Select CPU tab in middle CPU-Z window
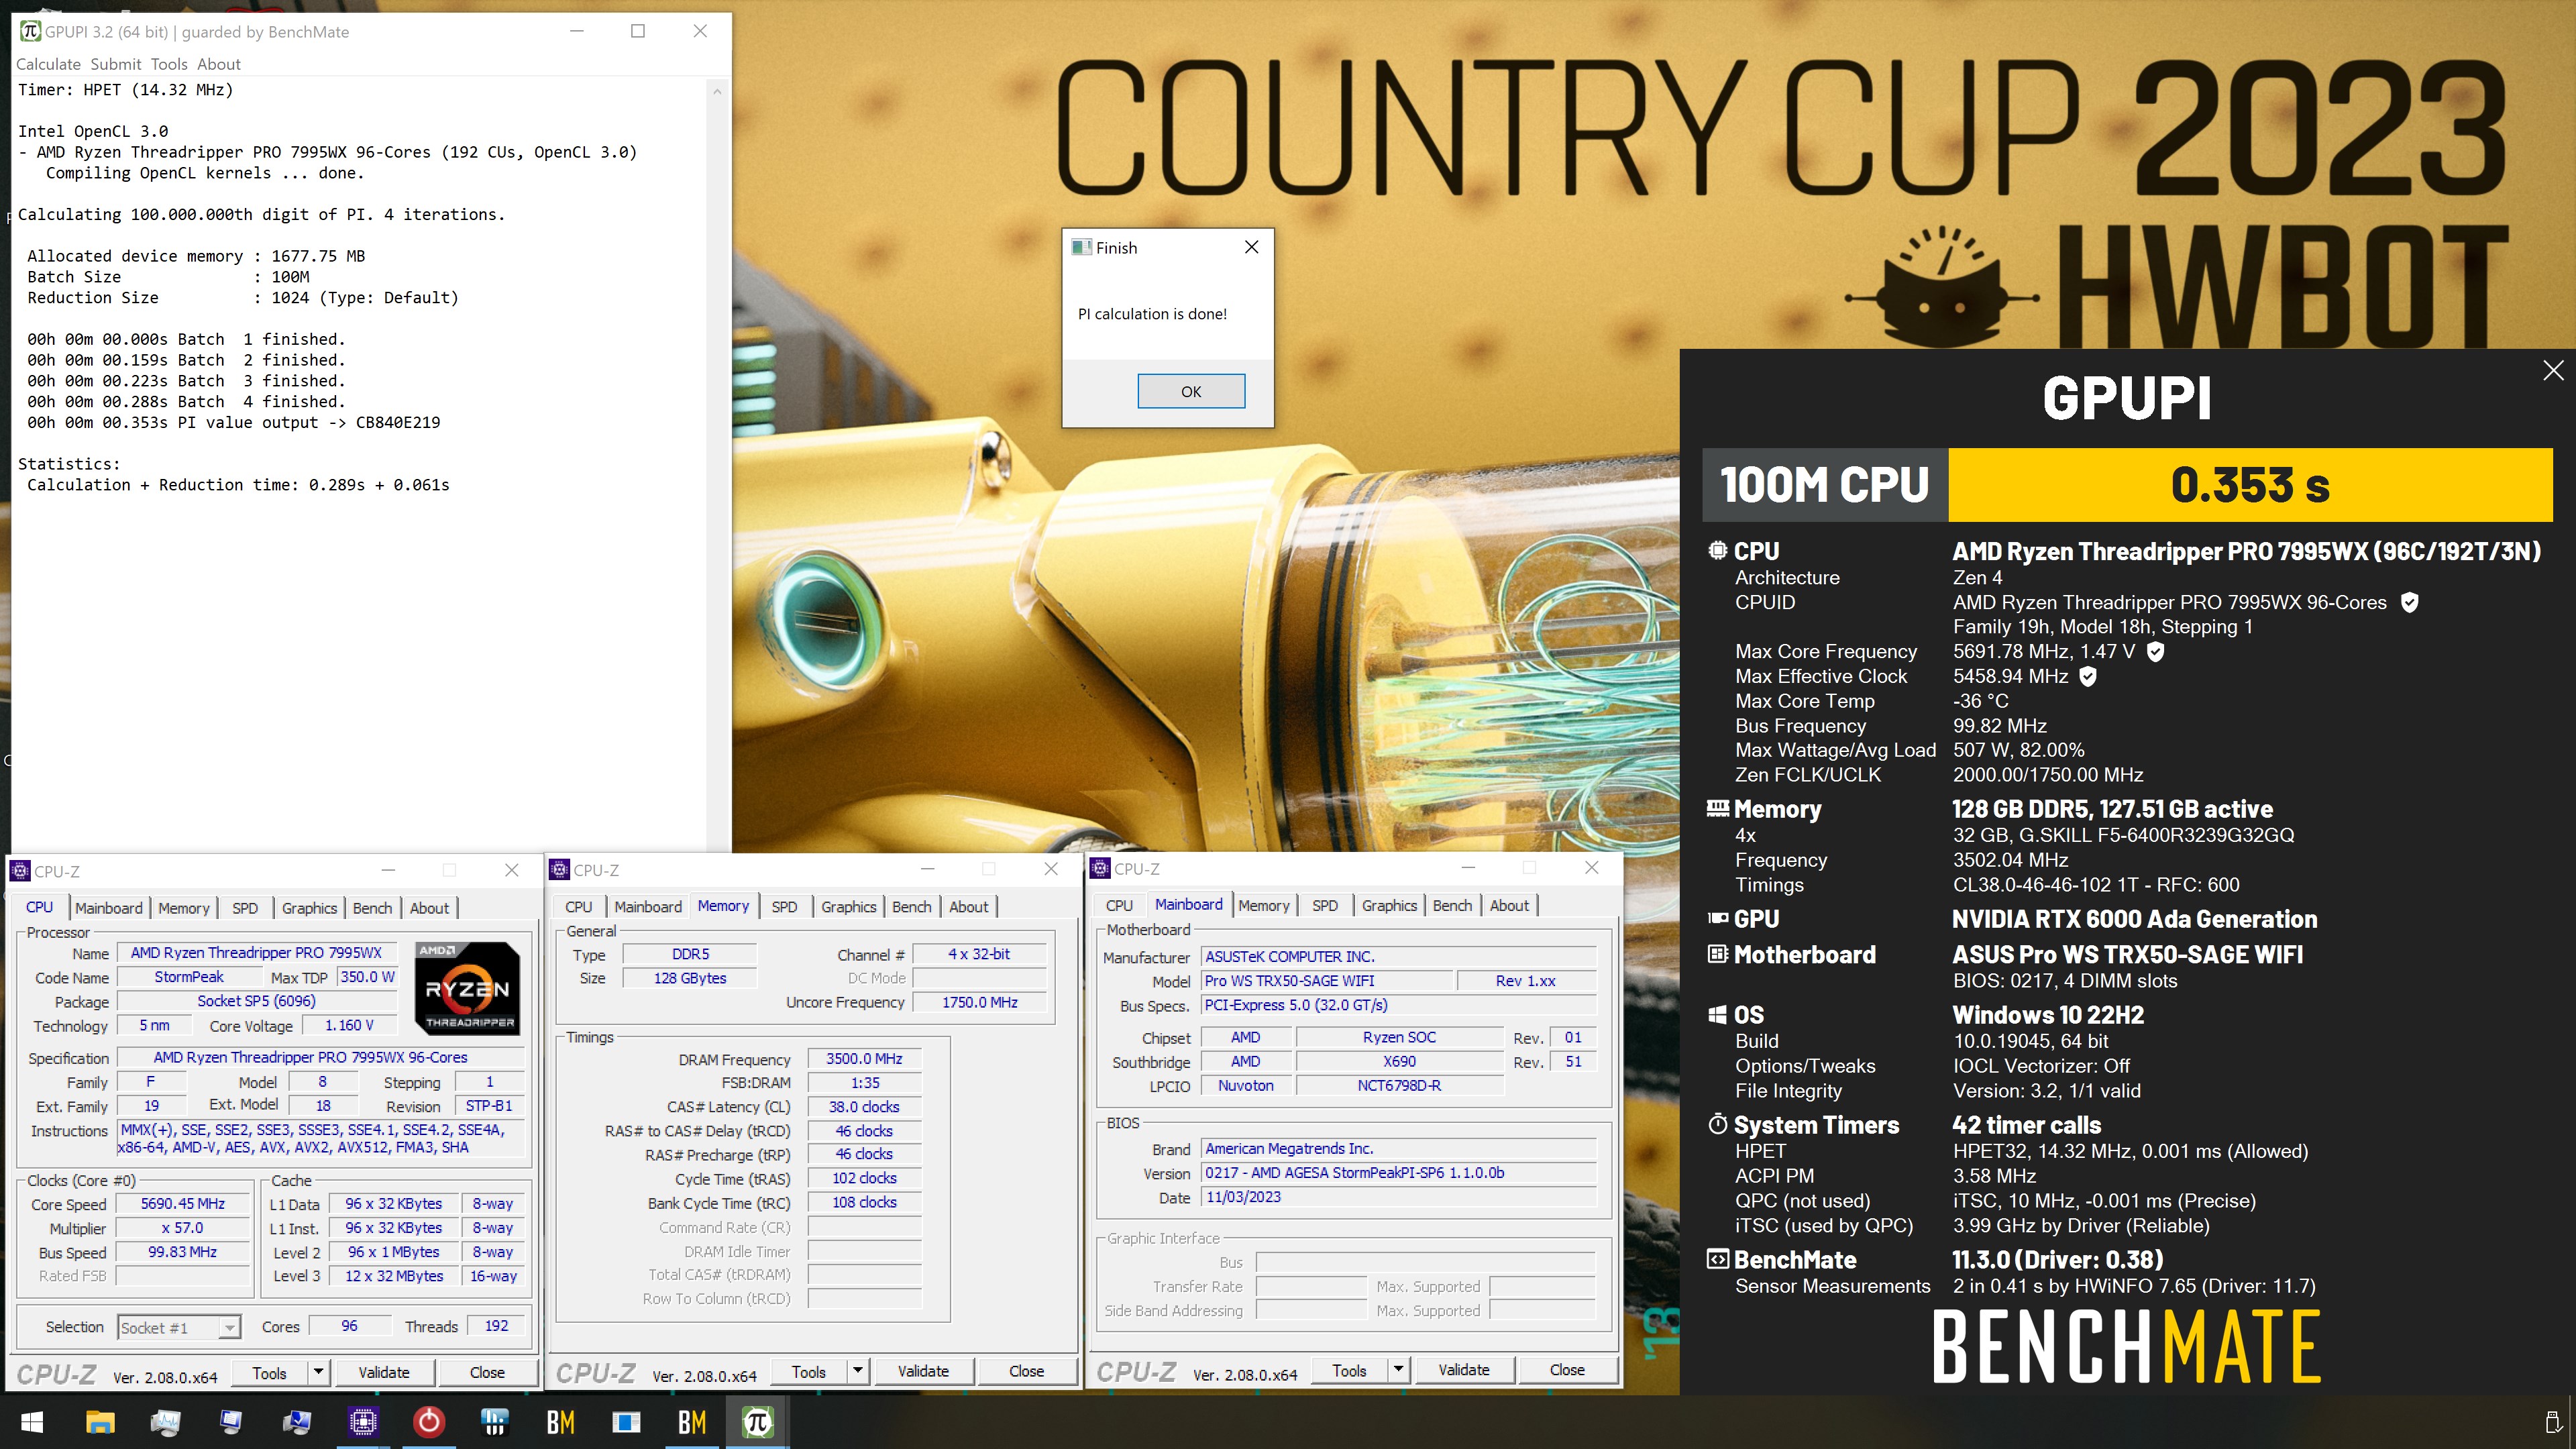Screen dimensions: 2576x1449 tap(578, 907)
